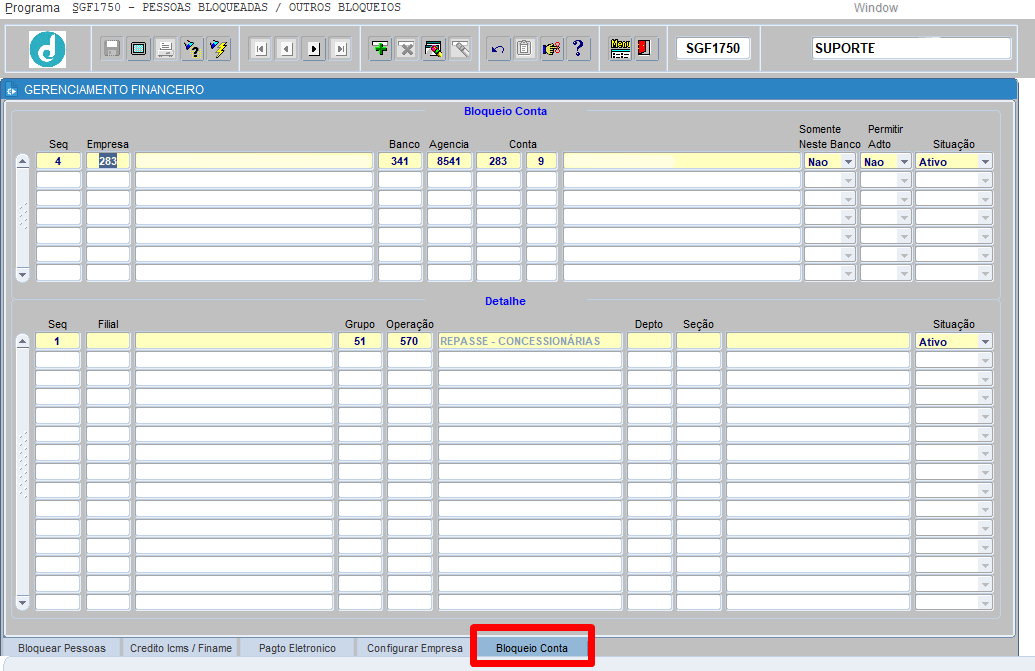
Task: Select the Pagto Eletronico tab
Action: (x=297, y=648)
